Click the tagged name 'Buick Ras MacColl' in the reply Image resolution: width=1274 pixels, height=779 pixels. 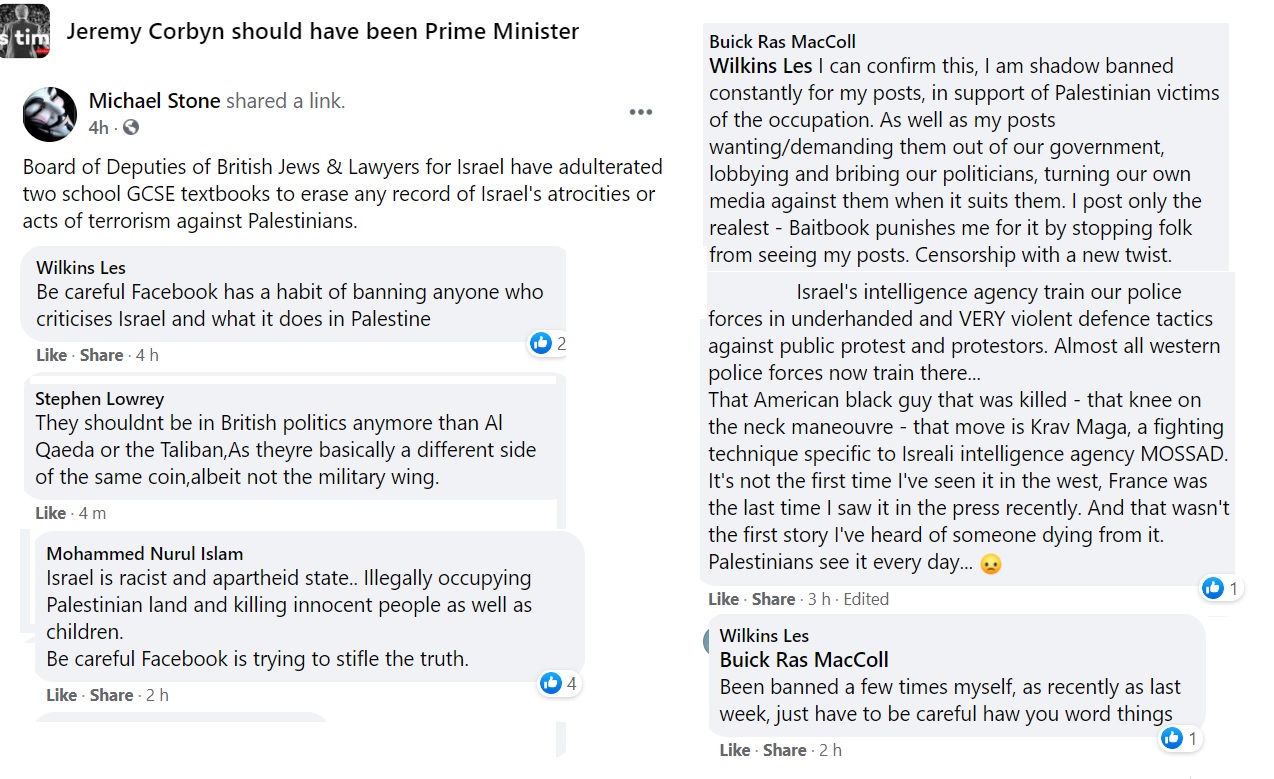pos(804,660)
